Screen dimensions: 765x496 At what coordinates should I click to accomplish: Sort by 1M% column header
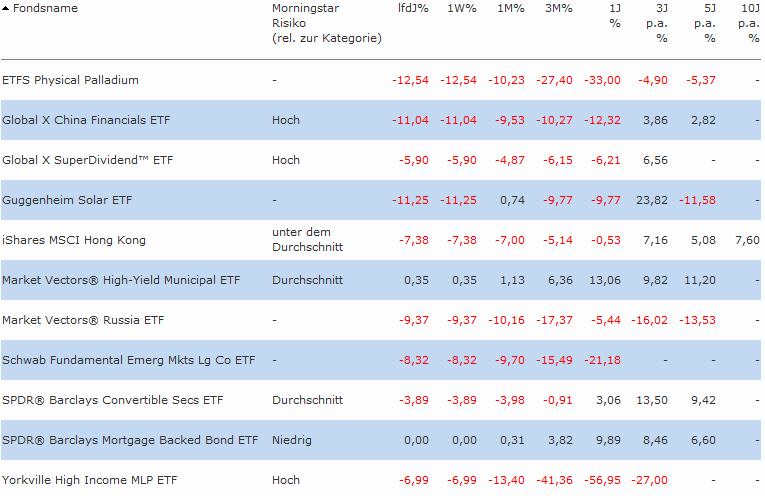point(511,8)
